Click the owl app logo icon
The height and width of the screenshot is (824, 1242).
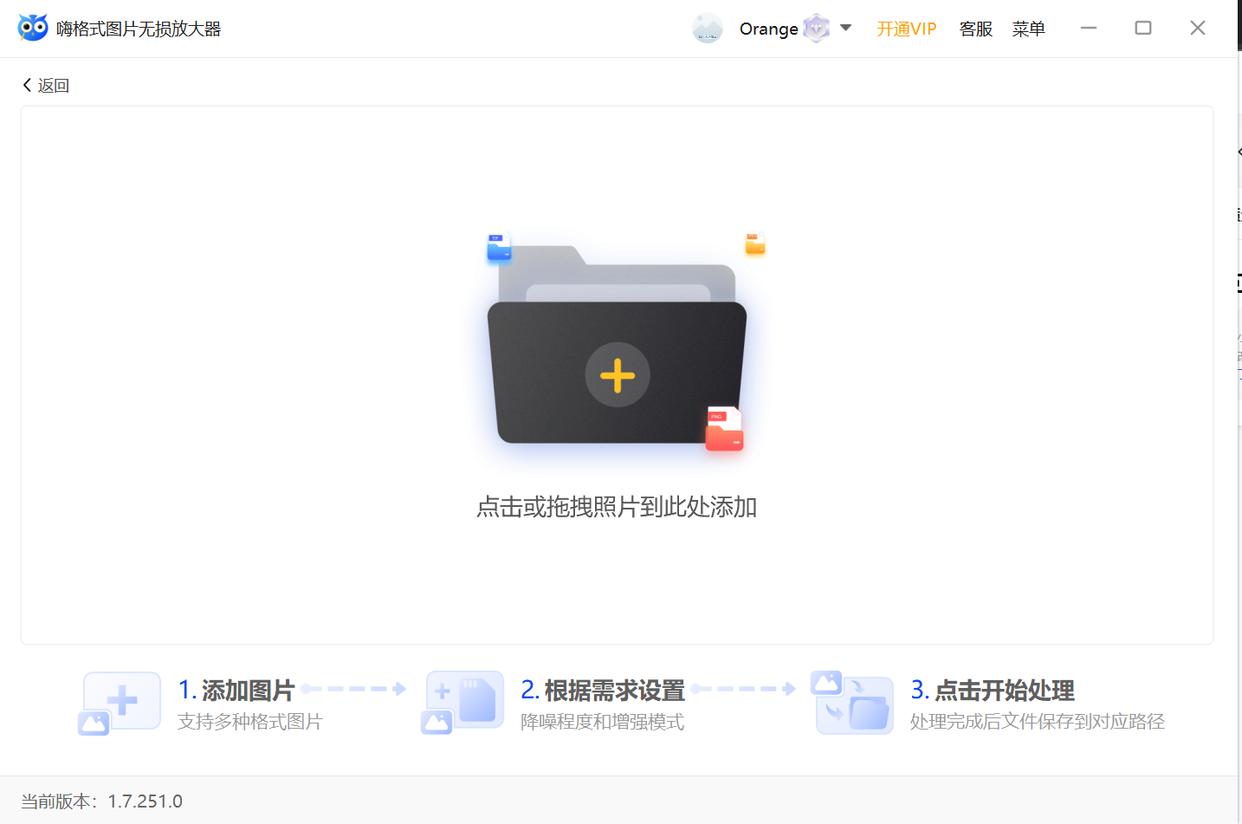coord(33,27)
